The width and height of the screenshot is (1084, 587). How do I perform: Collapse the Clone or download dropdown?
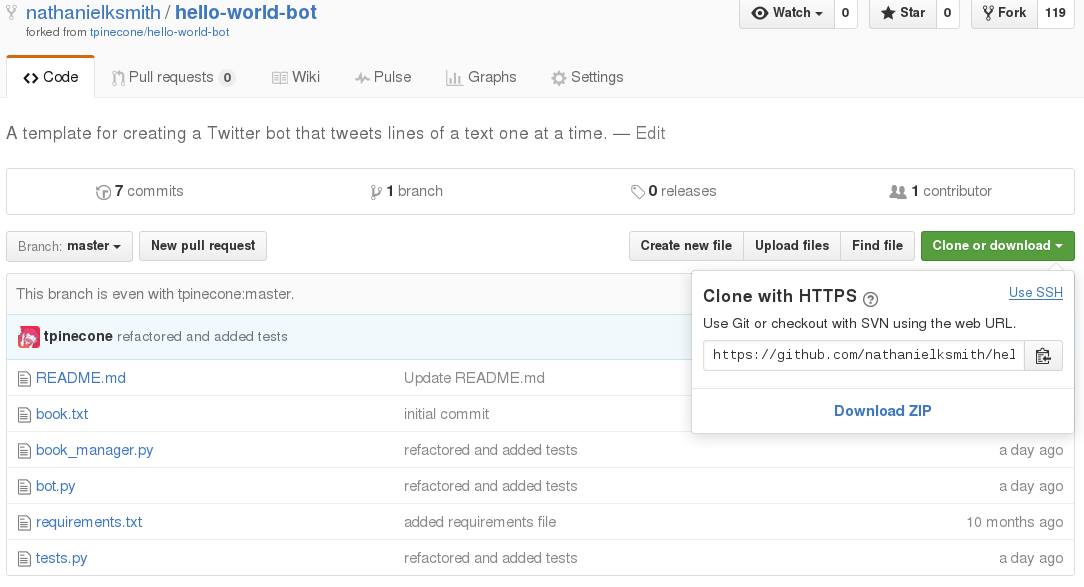(996, 246)
